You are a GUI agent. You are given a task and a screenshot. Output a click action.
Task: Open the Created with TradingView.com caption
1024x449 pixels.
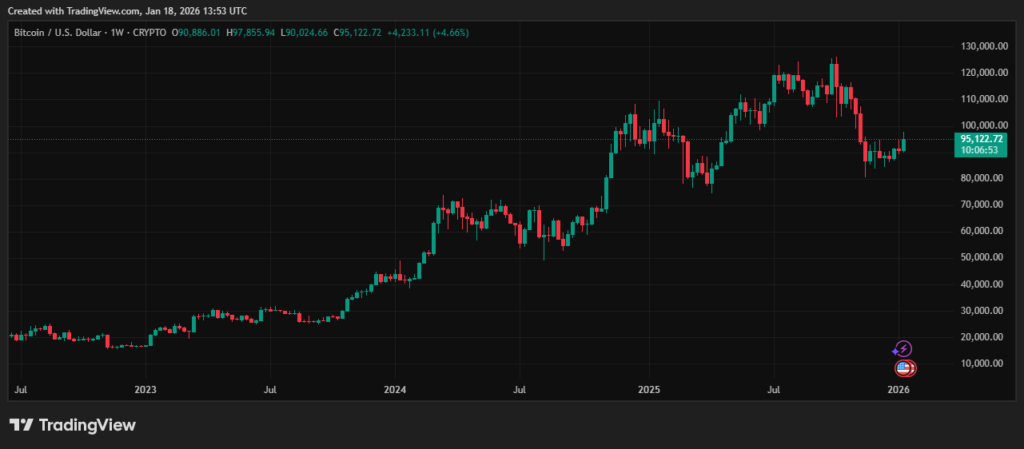(x=130, y=10)
